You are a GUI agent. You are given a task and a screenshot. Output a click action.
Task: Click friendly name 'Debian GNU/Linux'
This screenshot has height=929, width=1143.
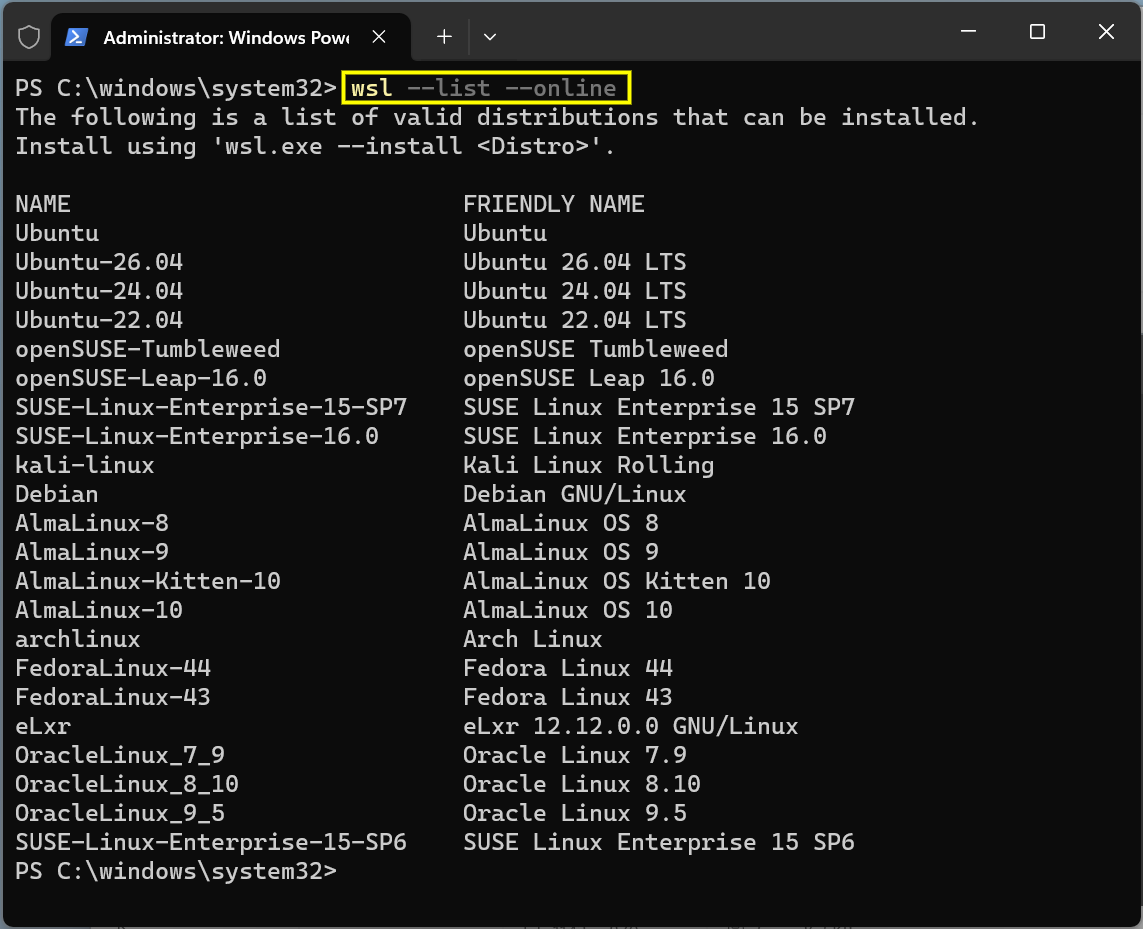click(574, 494)
